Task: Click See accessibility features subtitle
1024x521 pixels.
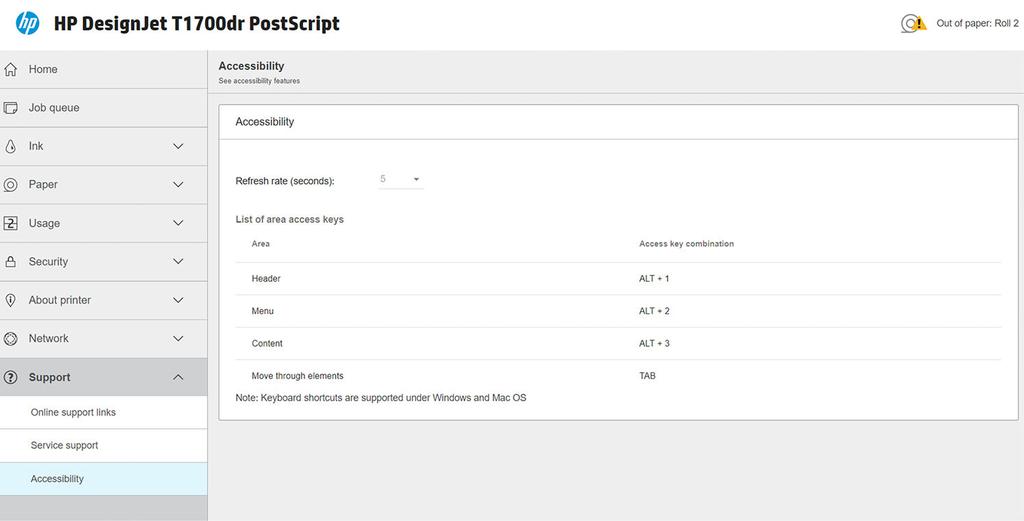Action: (259, 81)
